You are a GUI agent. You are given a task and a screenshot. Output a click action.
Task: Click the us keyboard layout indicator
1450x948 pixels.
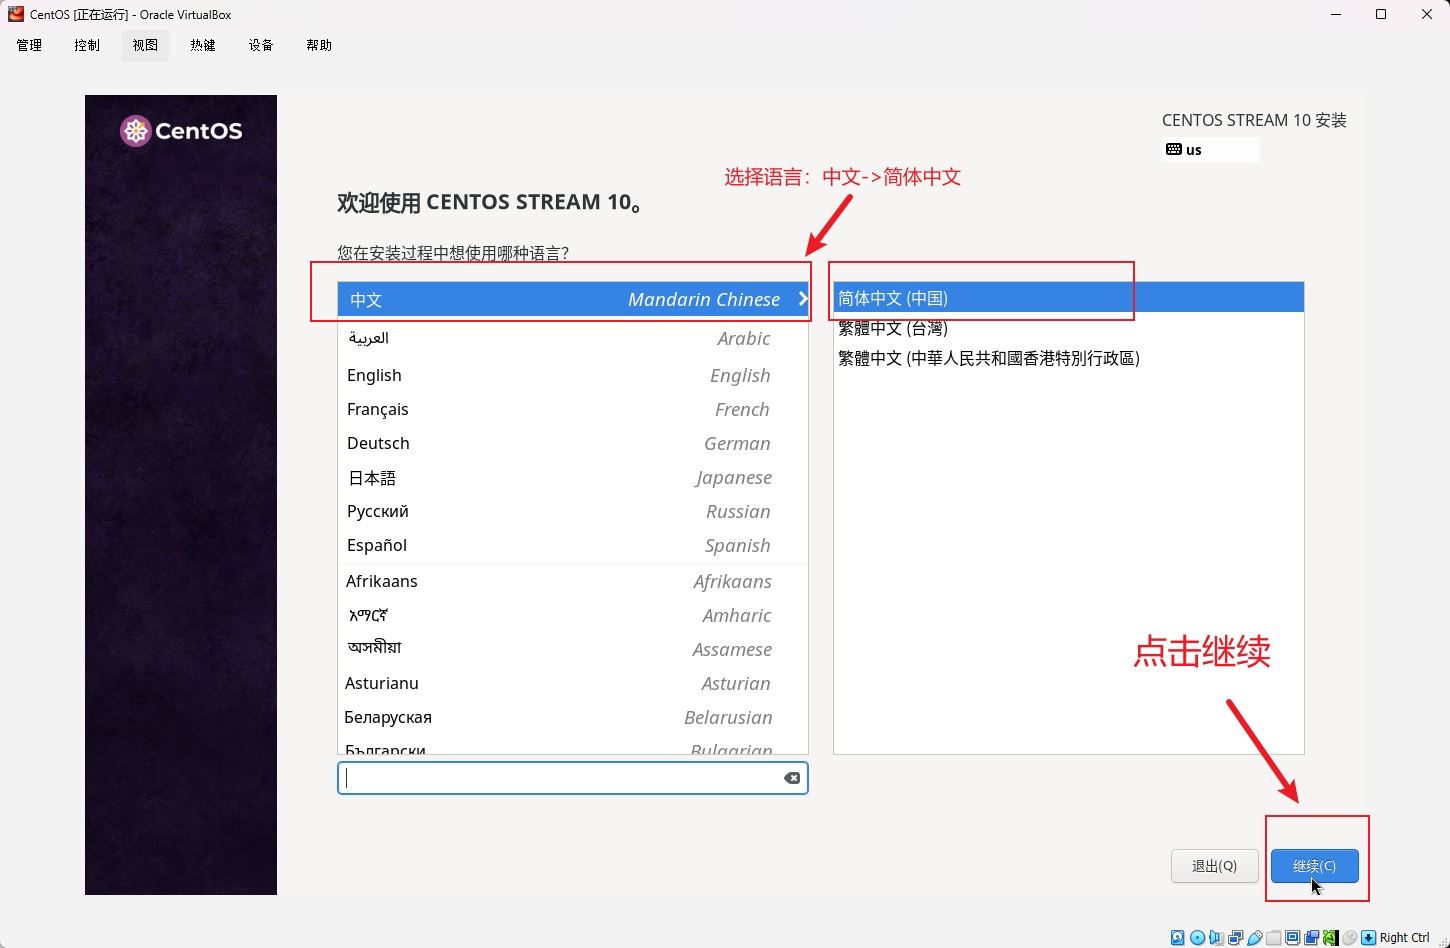tap(1211, 150)
